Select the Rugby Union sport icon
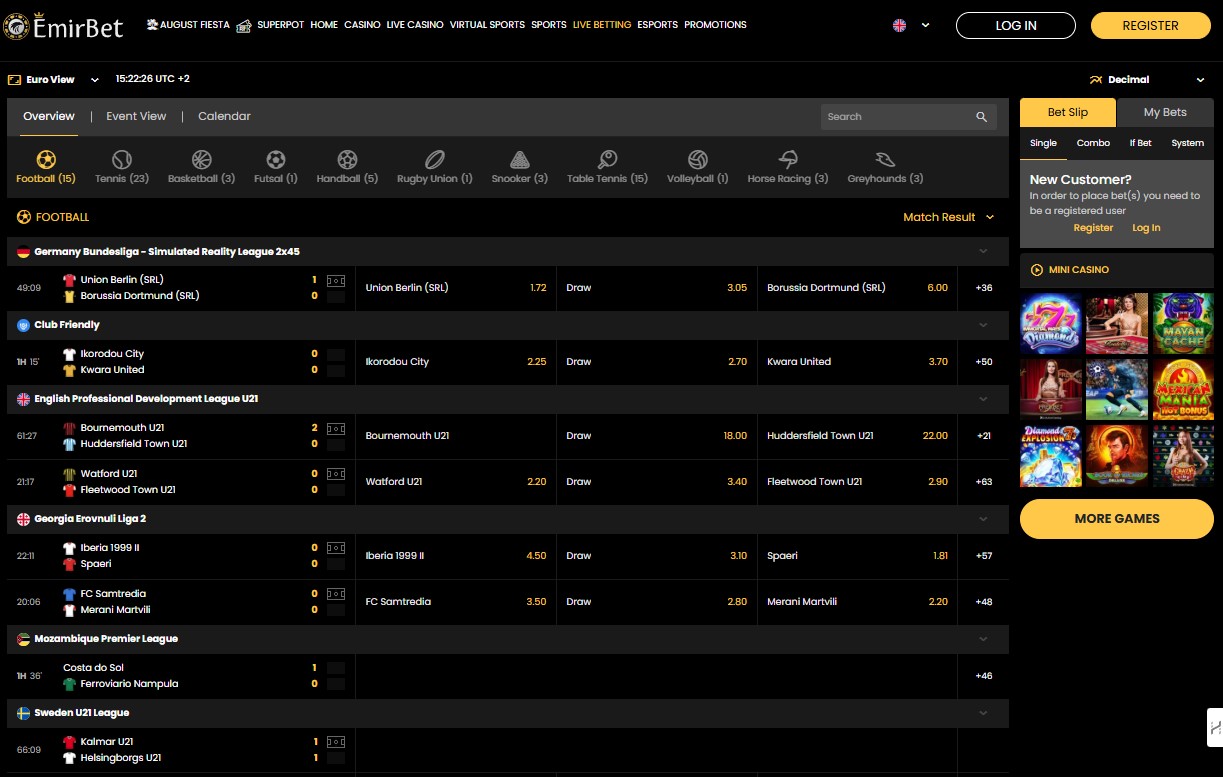The width and height of the screenshot is (1223, 777). tap(434, 160)
